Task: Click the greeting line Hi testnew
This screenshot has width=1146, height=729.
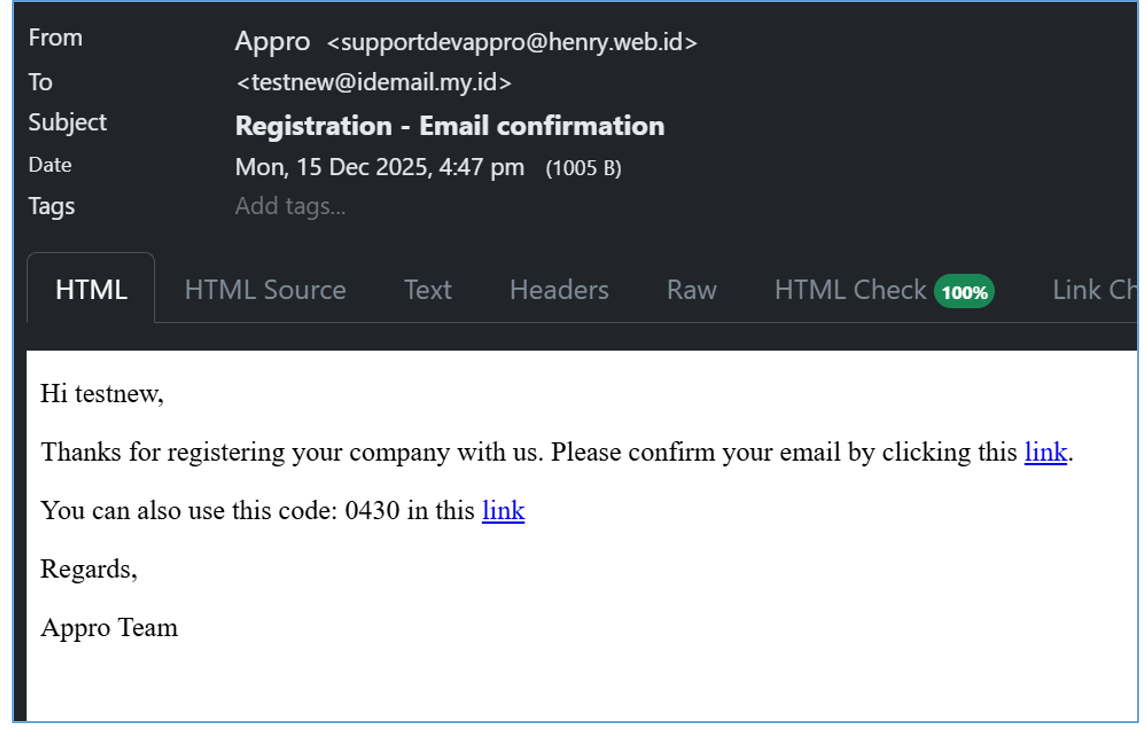Action: click(x=101, y=394)
